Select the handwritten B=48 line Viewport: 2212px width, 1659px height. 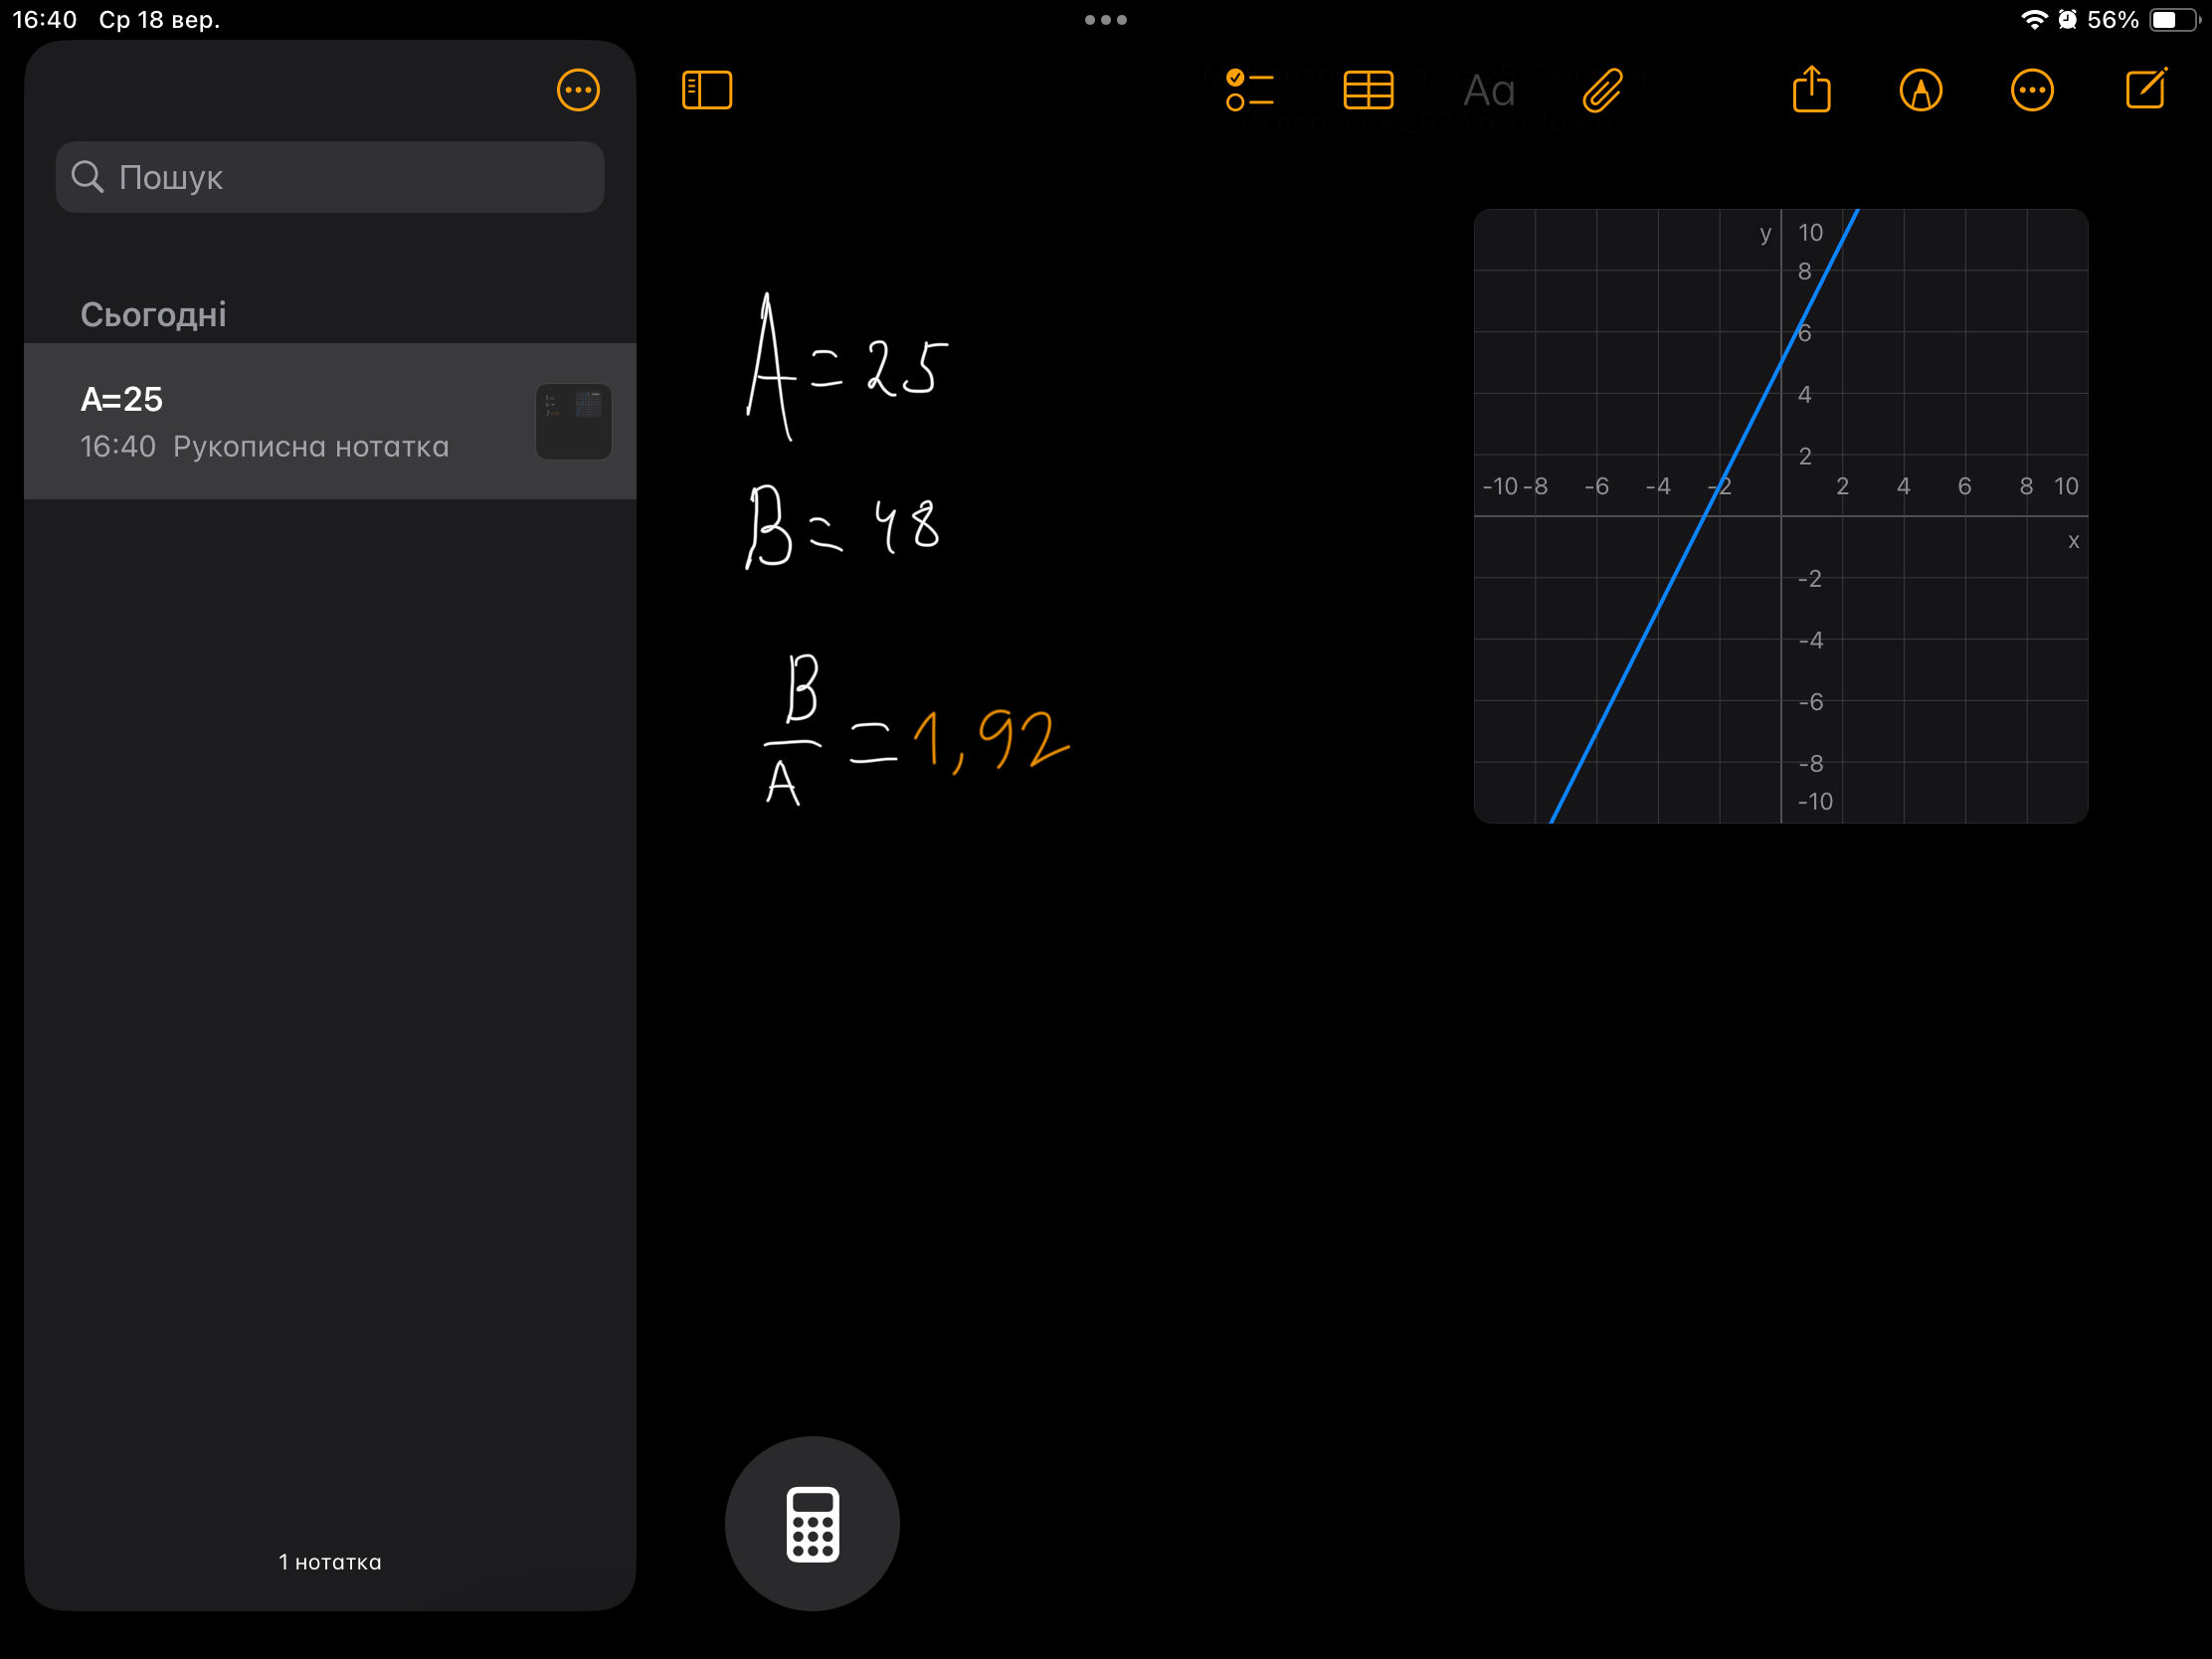843,526
